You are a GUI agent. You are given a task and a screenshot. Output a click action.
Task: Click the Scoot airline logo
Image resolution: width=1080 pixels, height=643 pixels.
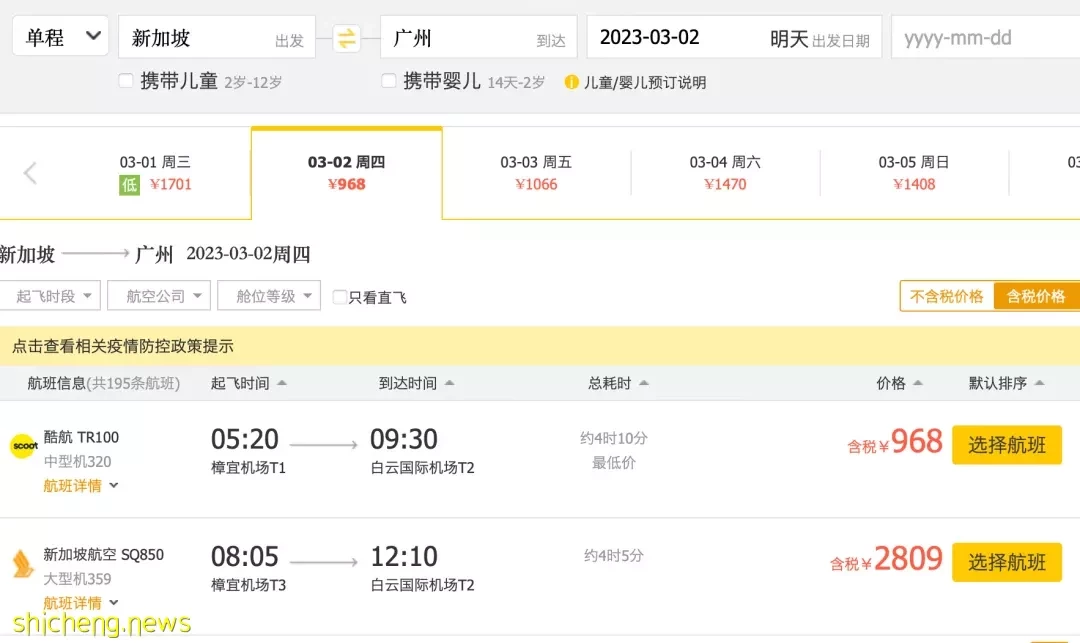(24, 446)
